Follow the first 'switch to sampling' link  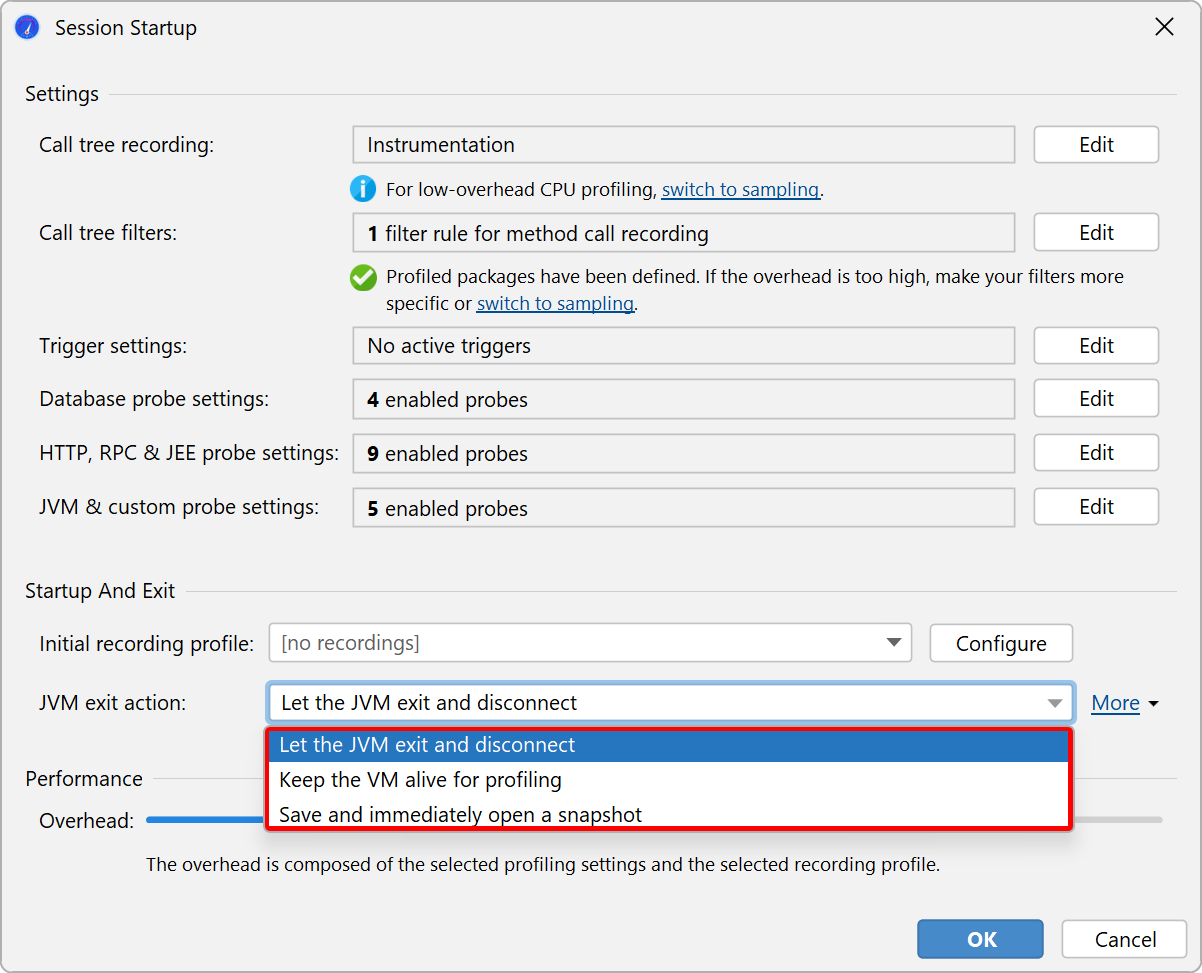740,190
